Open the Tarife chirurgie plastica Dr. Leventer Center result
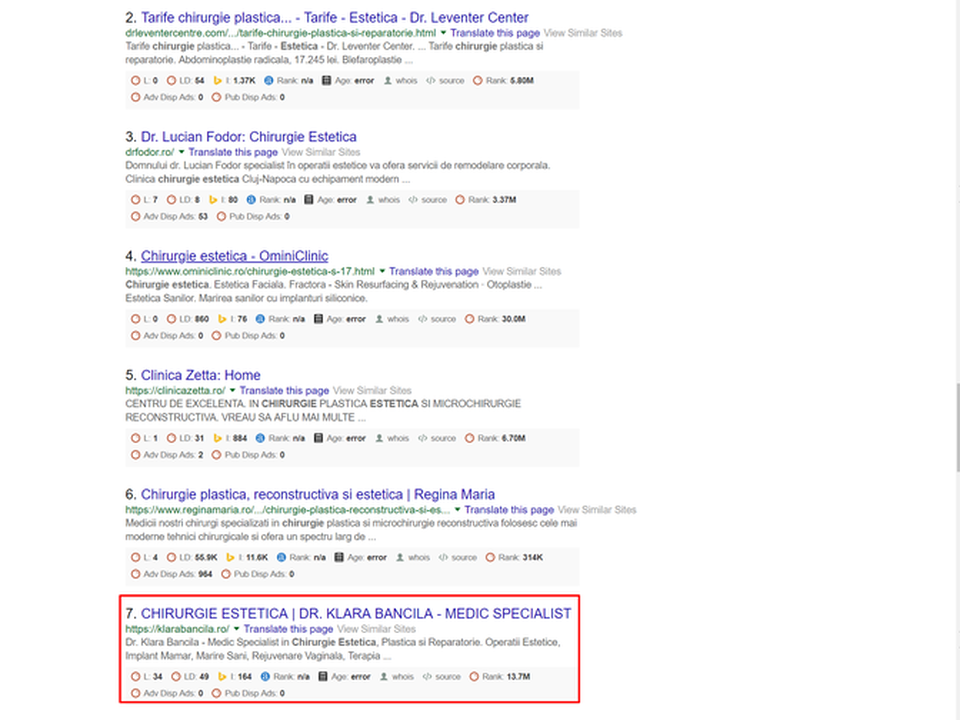960x720 pixels. click(x=335, y=17)
